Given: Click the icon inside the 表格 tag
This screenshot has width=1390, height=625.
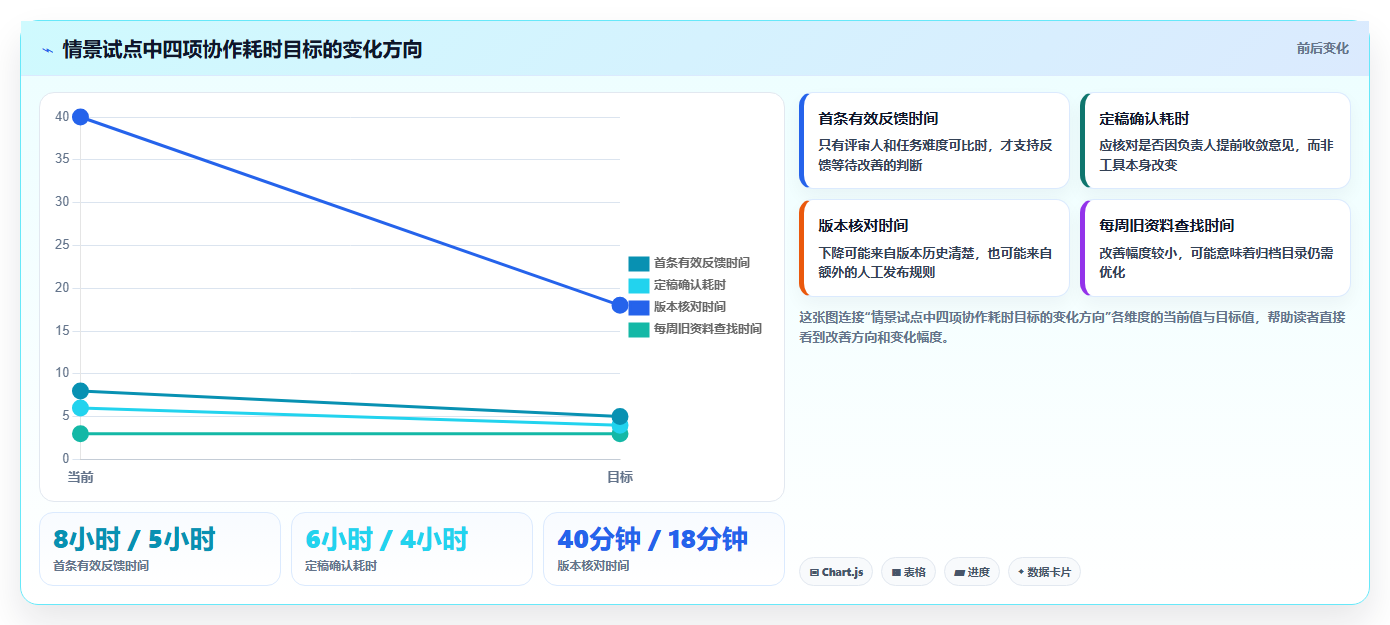Looking at the screenshot, I should pyautogui.click(x=896, y=573).
